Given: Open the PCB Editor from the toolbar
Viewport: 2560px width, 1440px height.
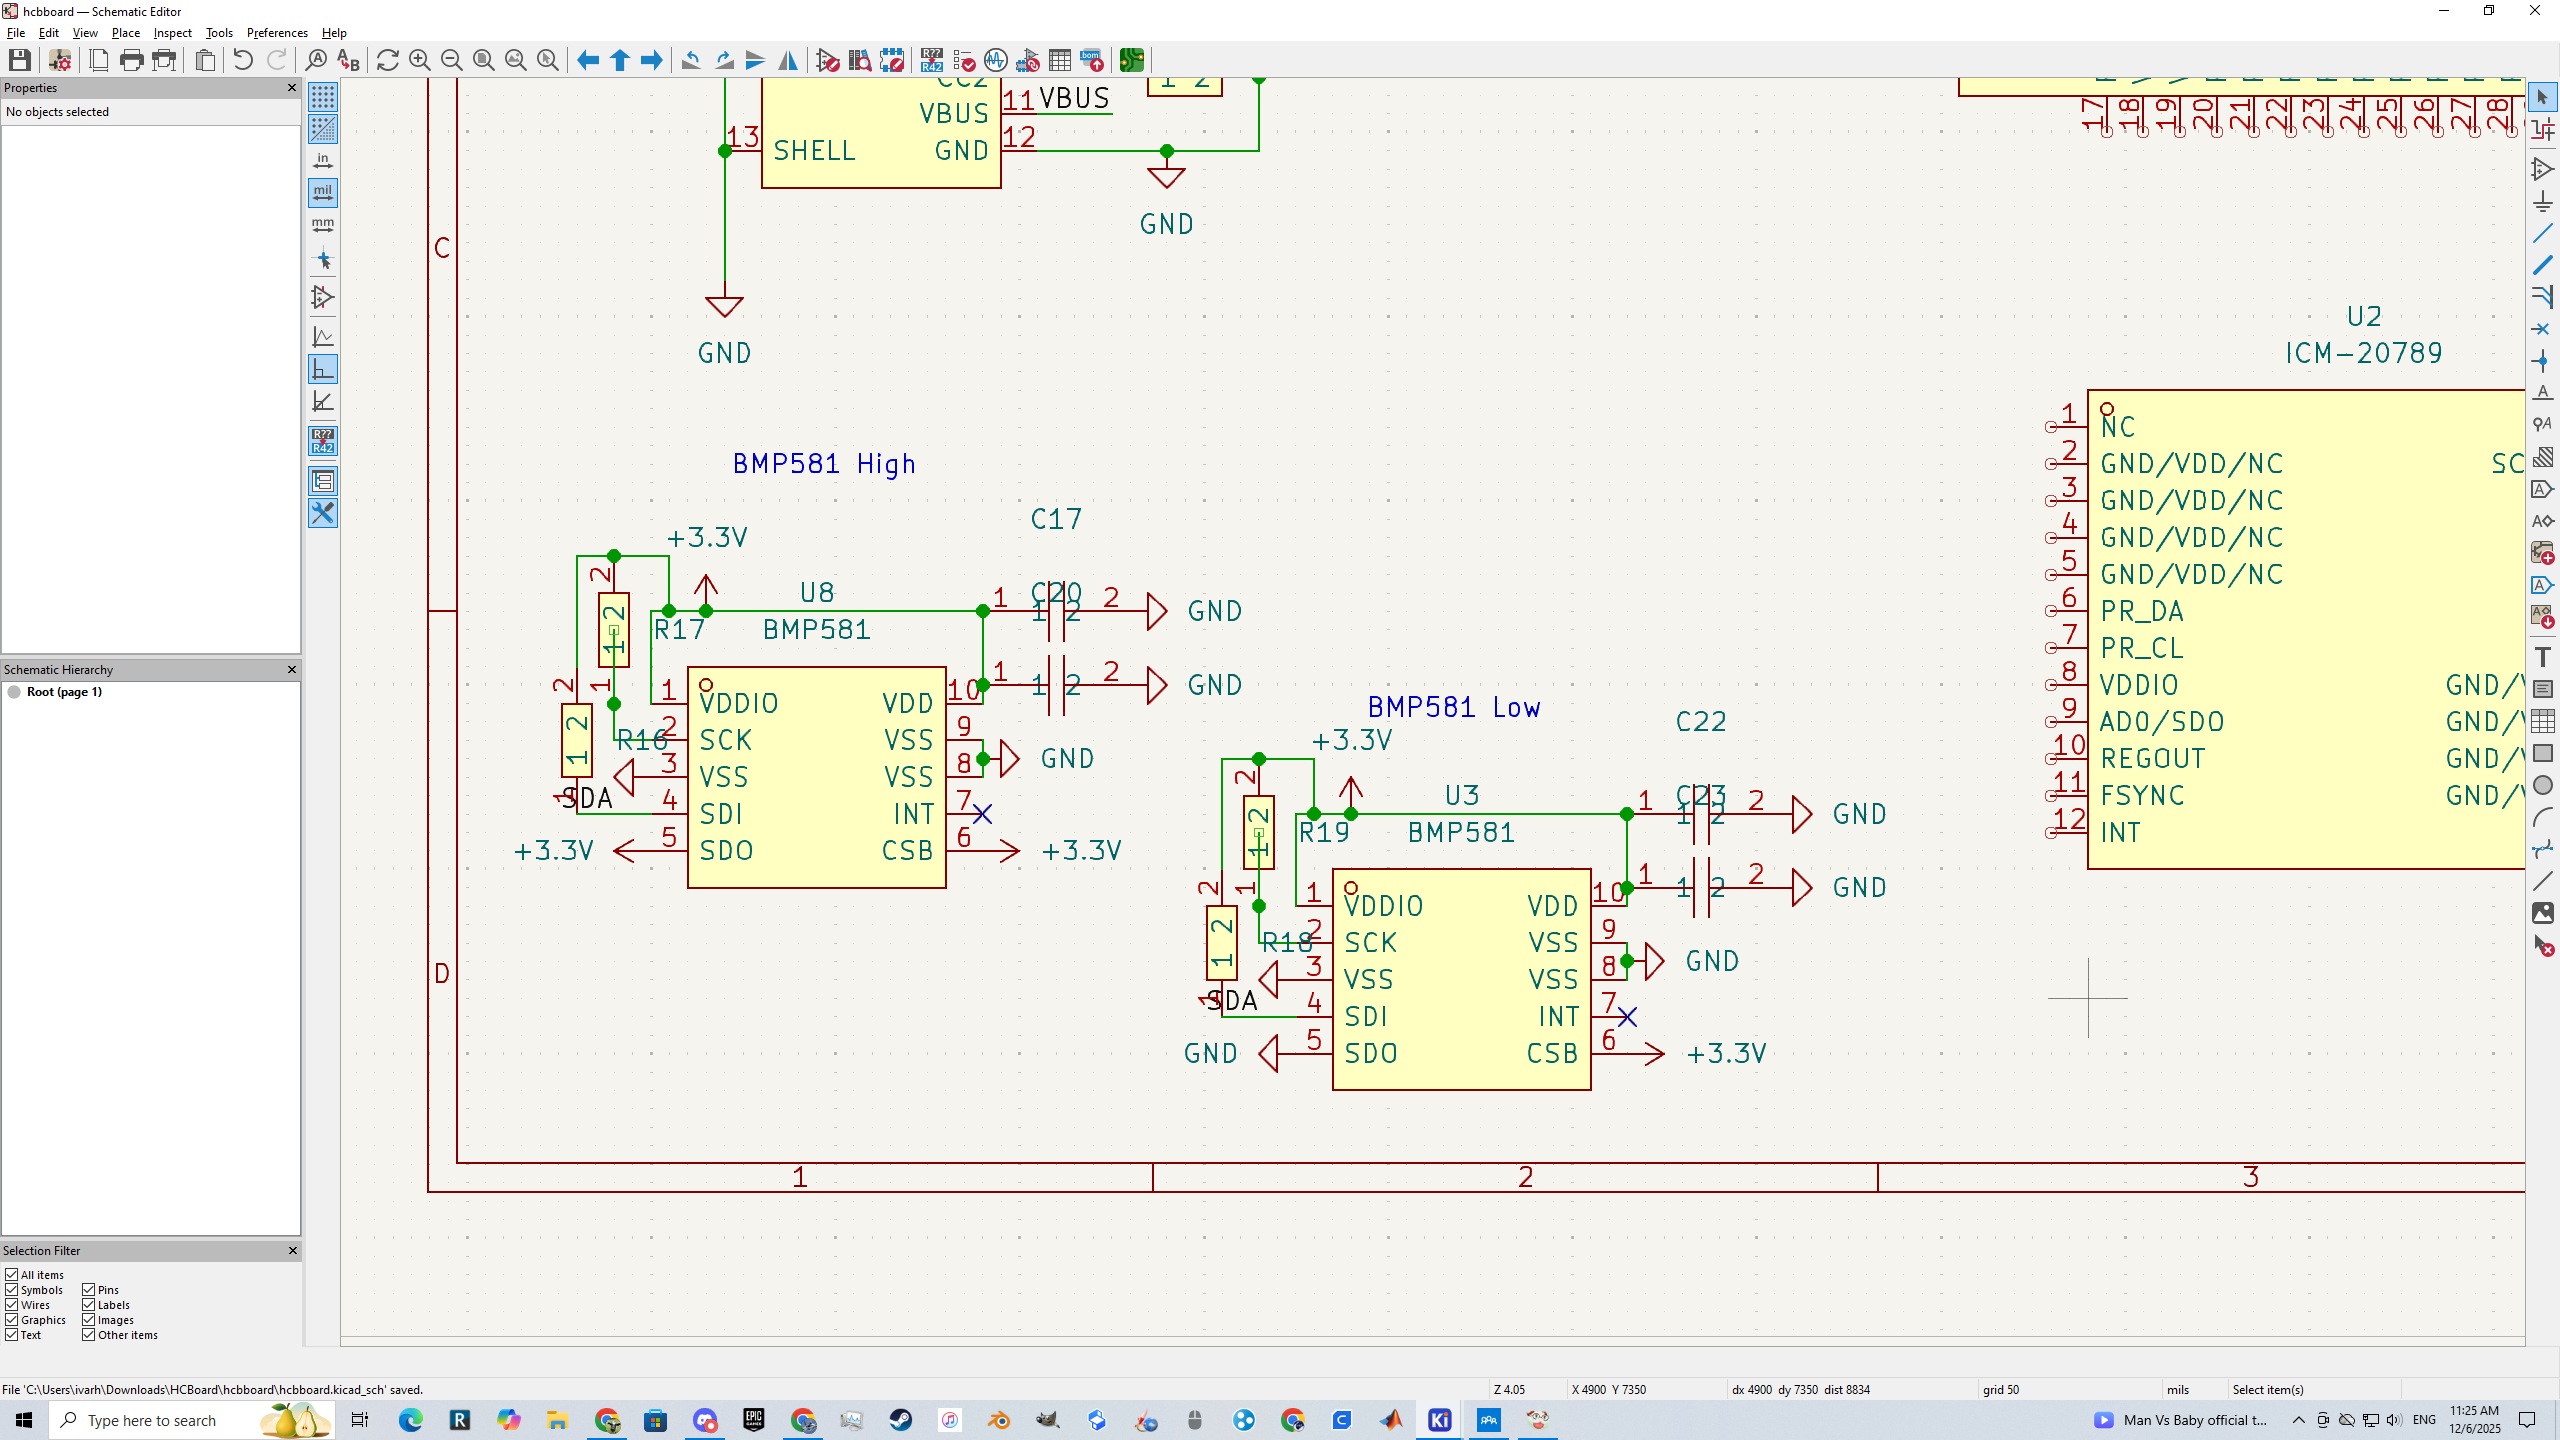Looking at the screenshot, I should point(1131,60).
